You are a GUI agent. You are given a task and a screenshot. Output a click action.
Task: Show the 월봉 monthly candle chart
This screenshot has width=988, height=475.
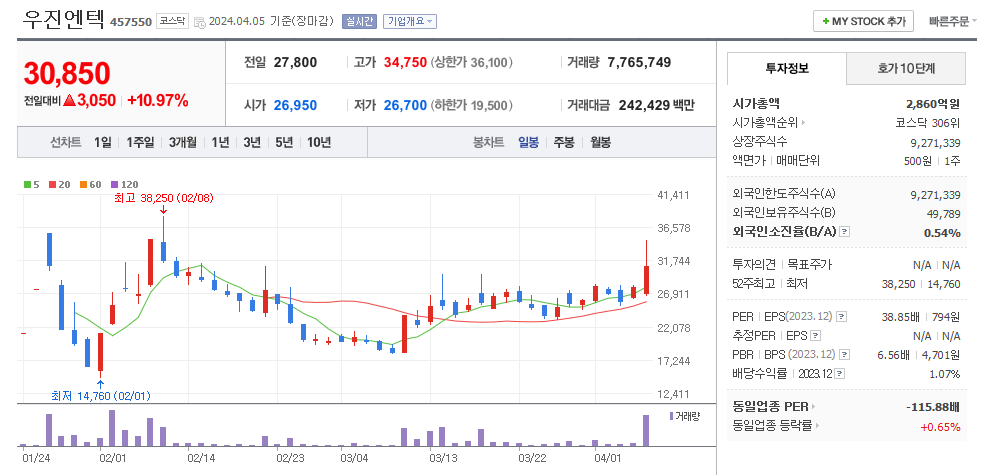point(600,142)
